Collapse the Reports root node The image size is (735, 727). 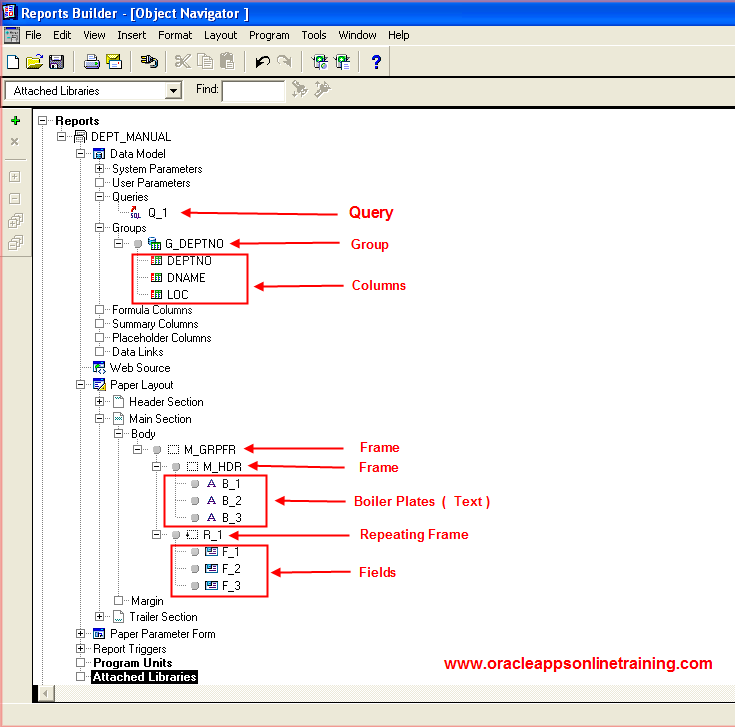43,120
